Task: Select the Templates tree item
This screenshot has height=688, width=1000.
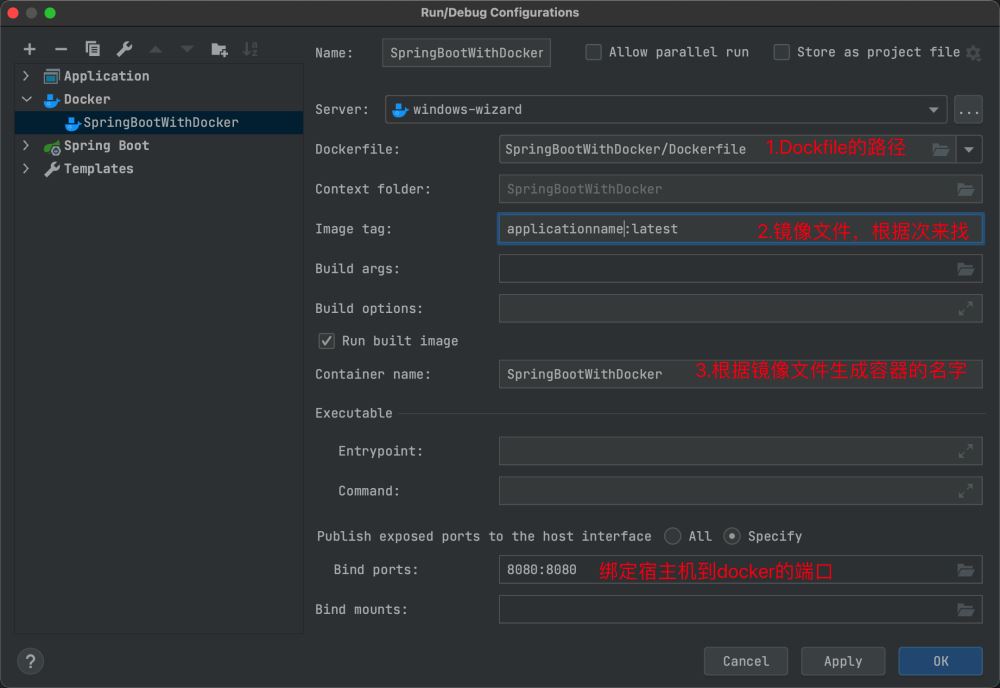Action: [x=98, y=169]
